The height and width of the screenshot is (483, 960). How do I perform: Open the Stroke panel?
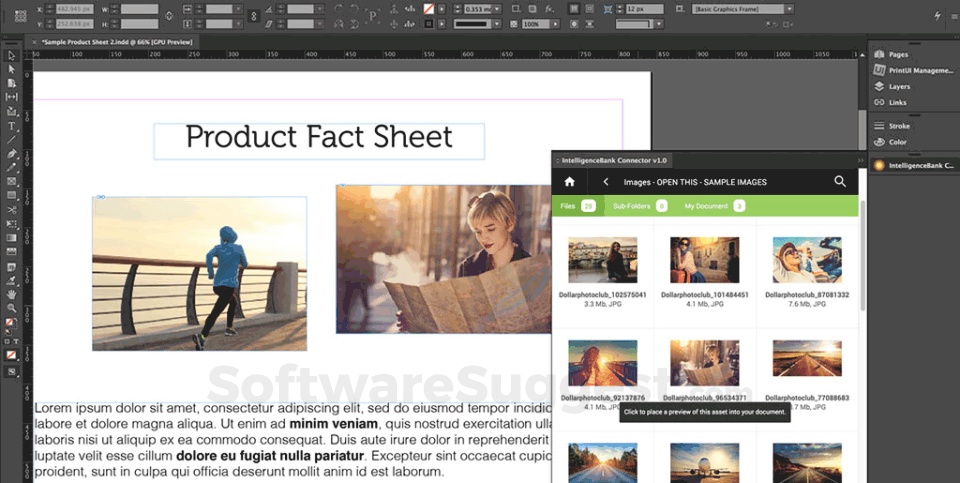(892, 125)
